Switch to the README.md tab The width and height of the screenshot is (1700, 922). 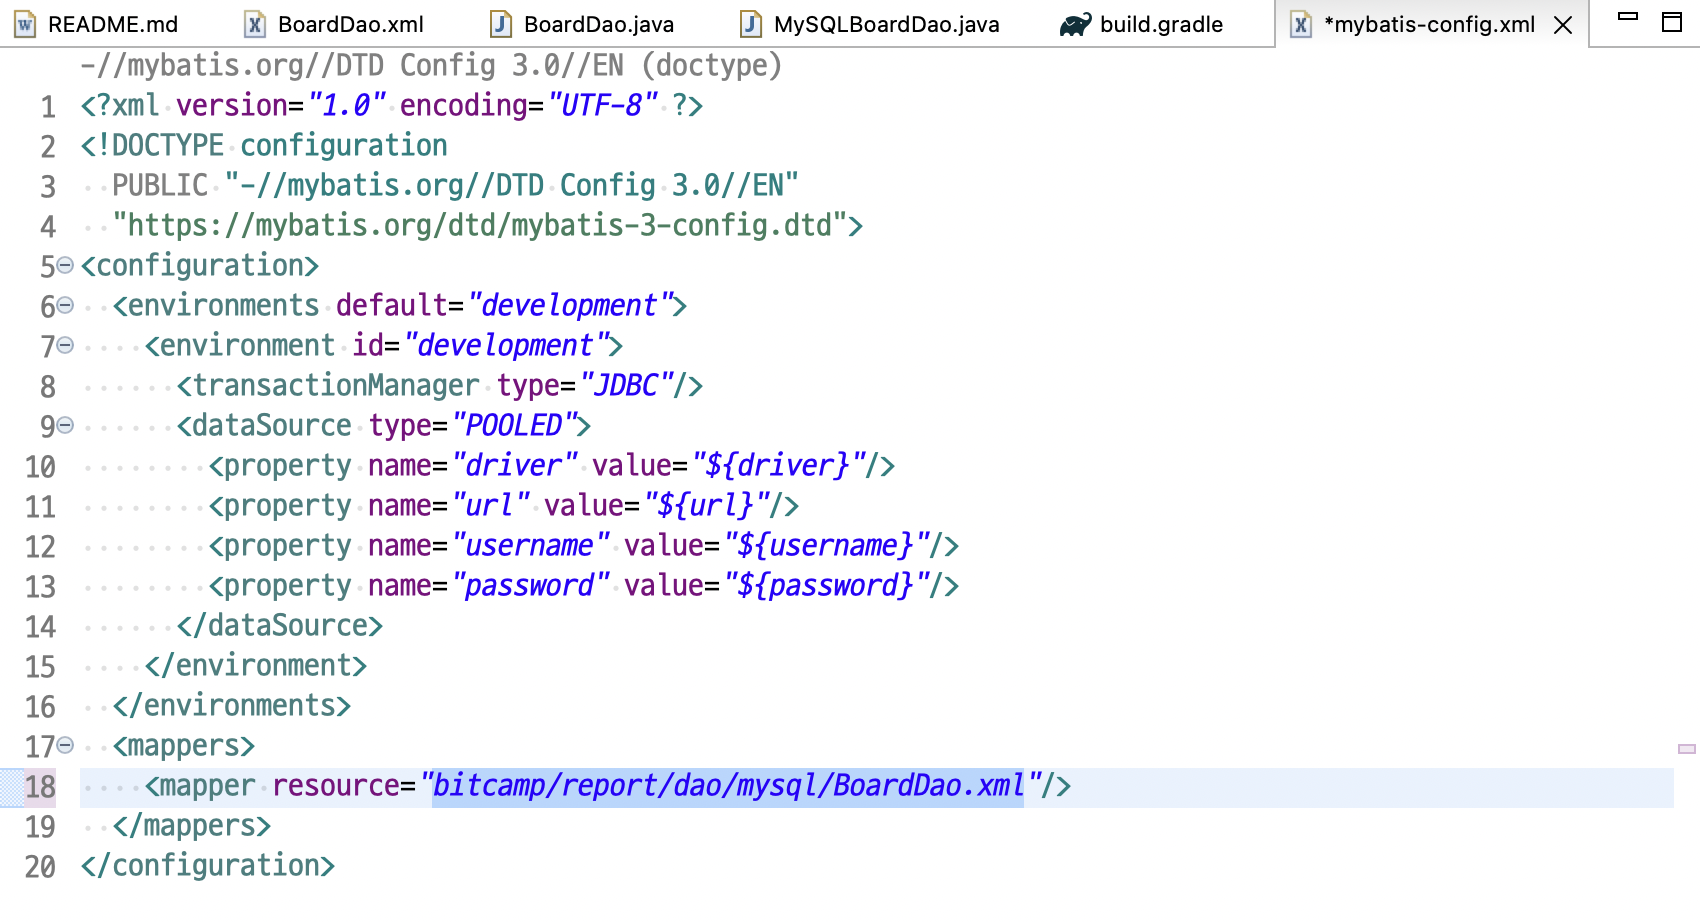tap(96, 24)
